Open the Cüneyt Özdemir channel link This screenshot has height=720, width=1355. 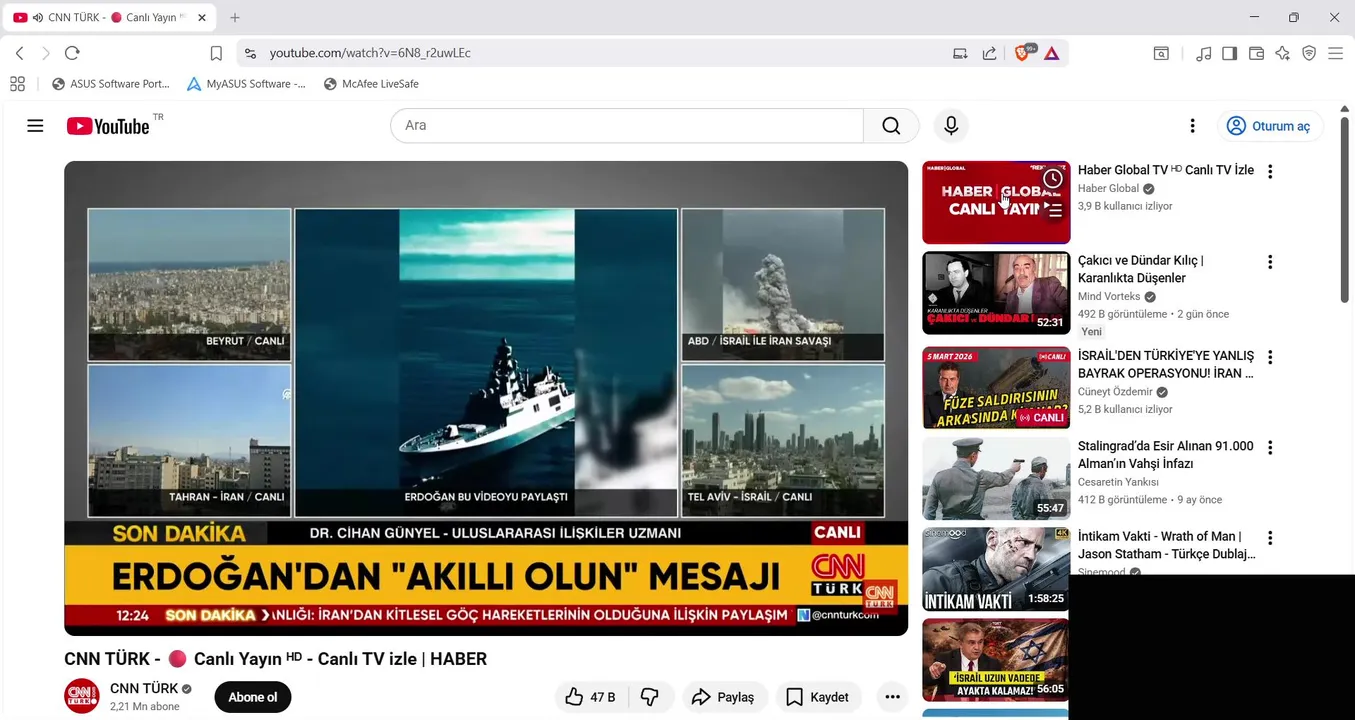1115,392
